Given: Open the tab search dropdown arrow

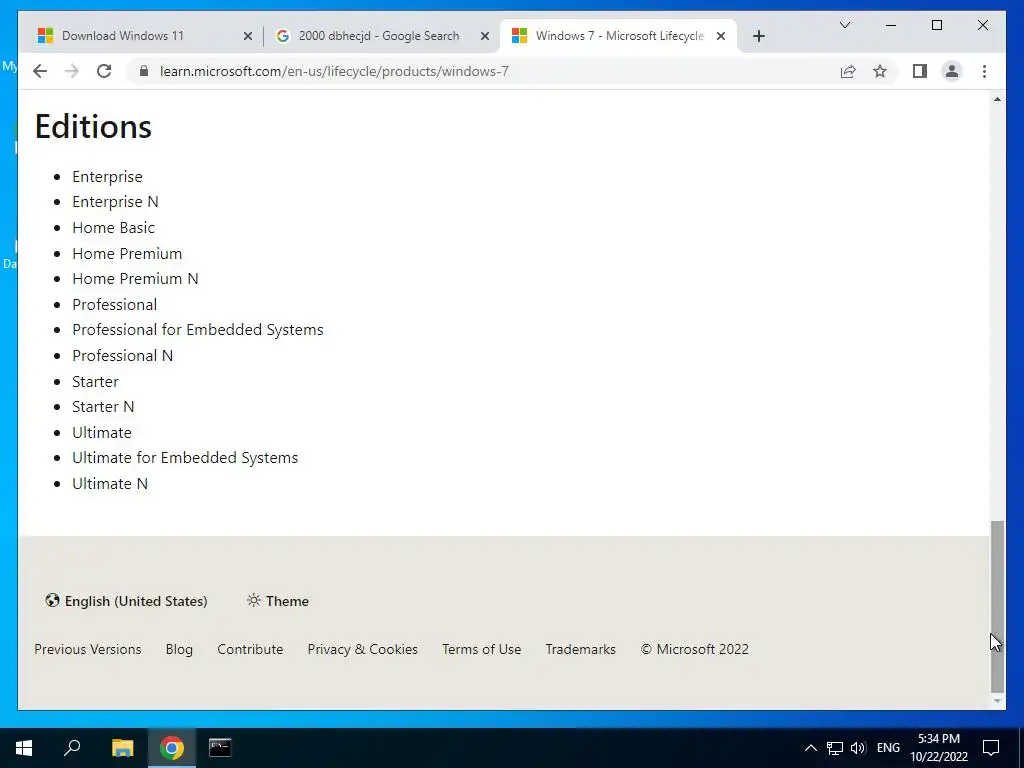Looking at the screenshot, I should [x=844, y=25].
